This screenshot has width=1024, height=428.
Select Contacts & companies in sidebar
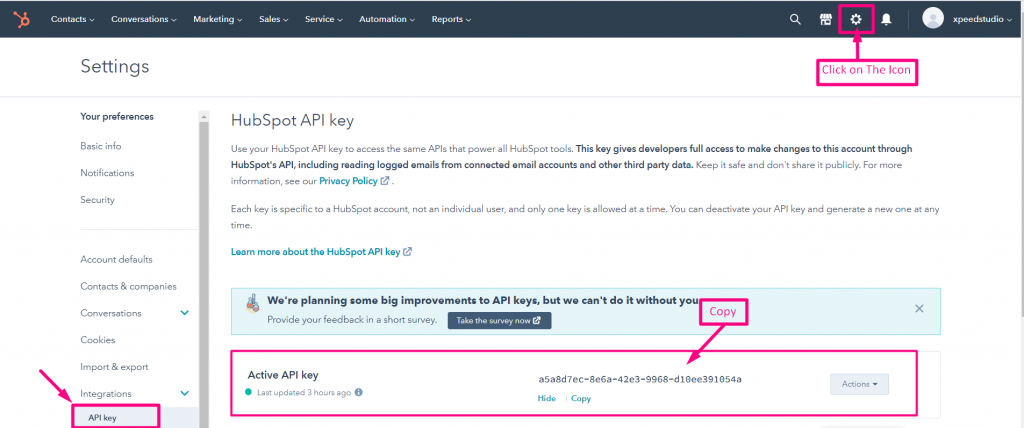coord(128,286)
